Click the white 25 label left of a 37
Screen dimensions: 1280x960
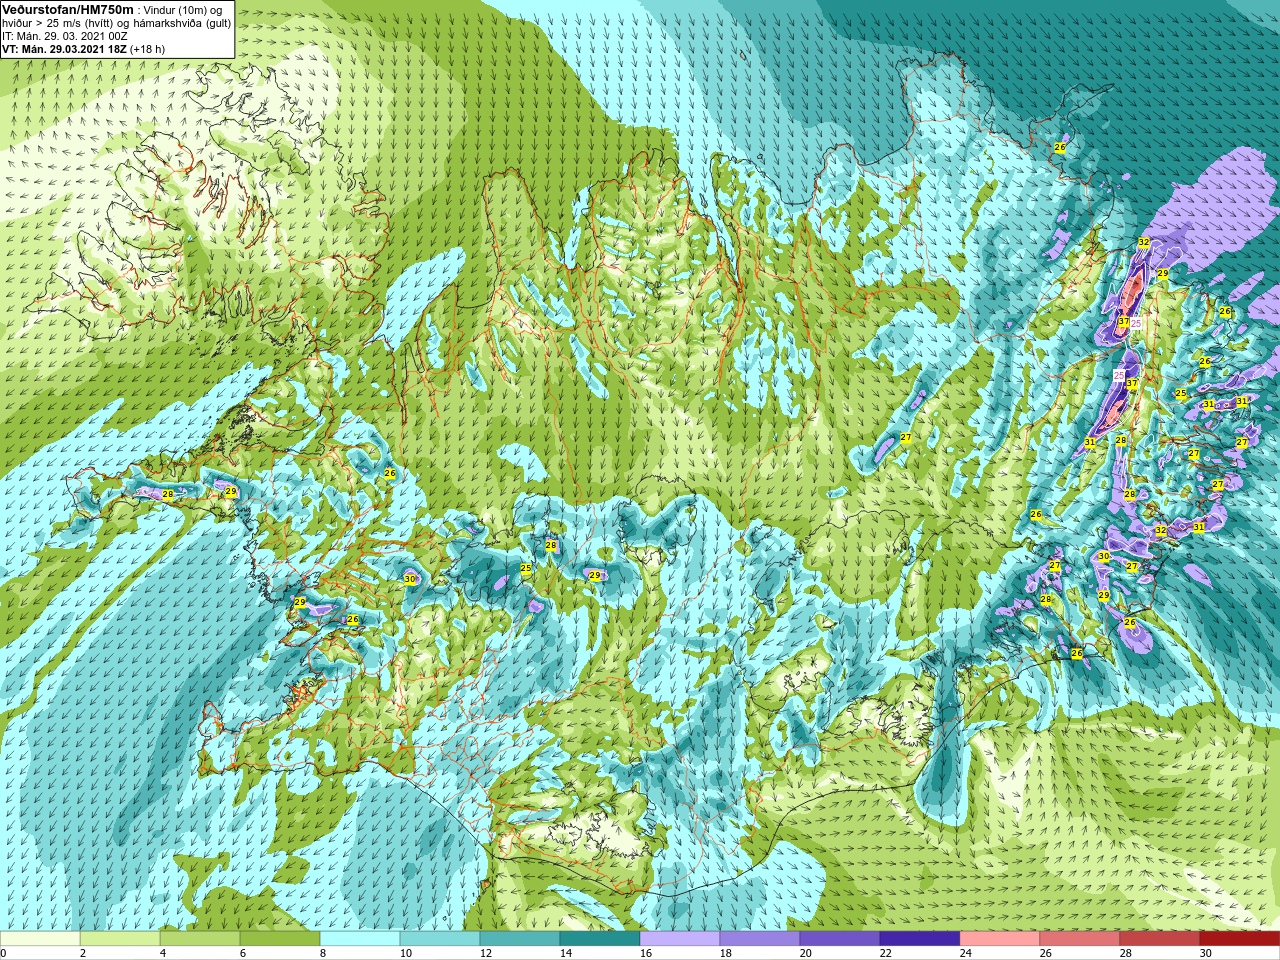pos(1119,376)
